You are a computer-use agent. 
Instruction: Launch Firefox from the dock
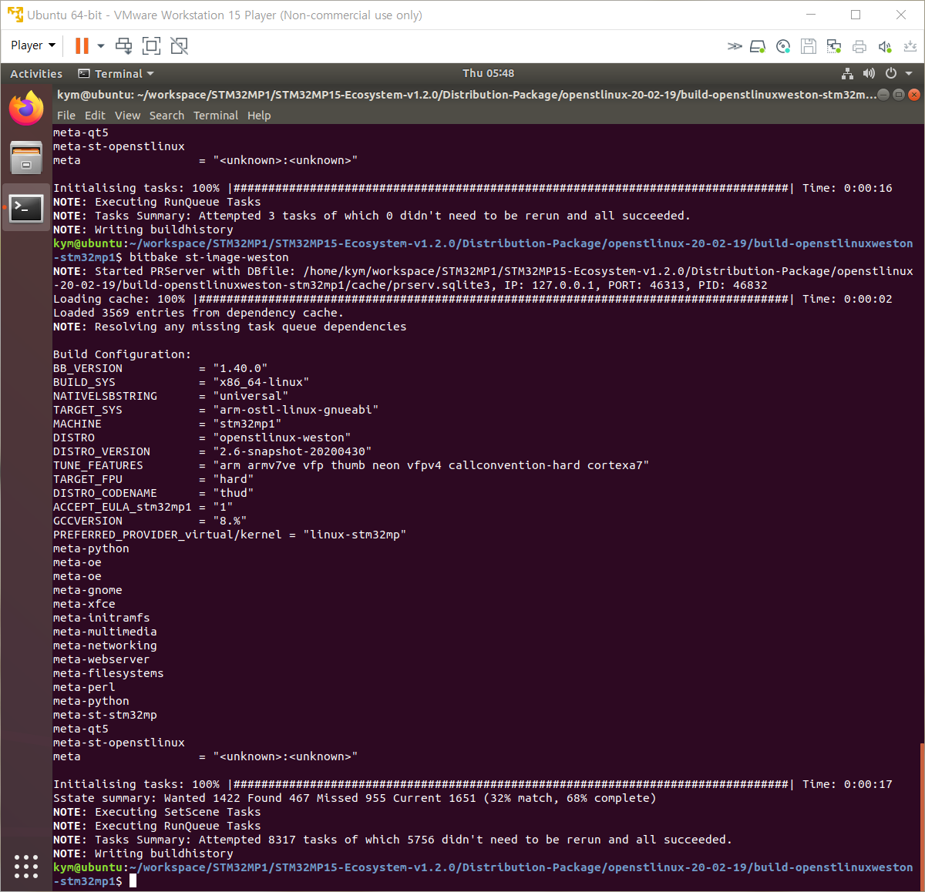[x=27, y=108]
